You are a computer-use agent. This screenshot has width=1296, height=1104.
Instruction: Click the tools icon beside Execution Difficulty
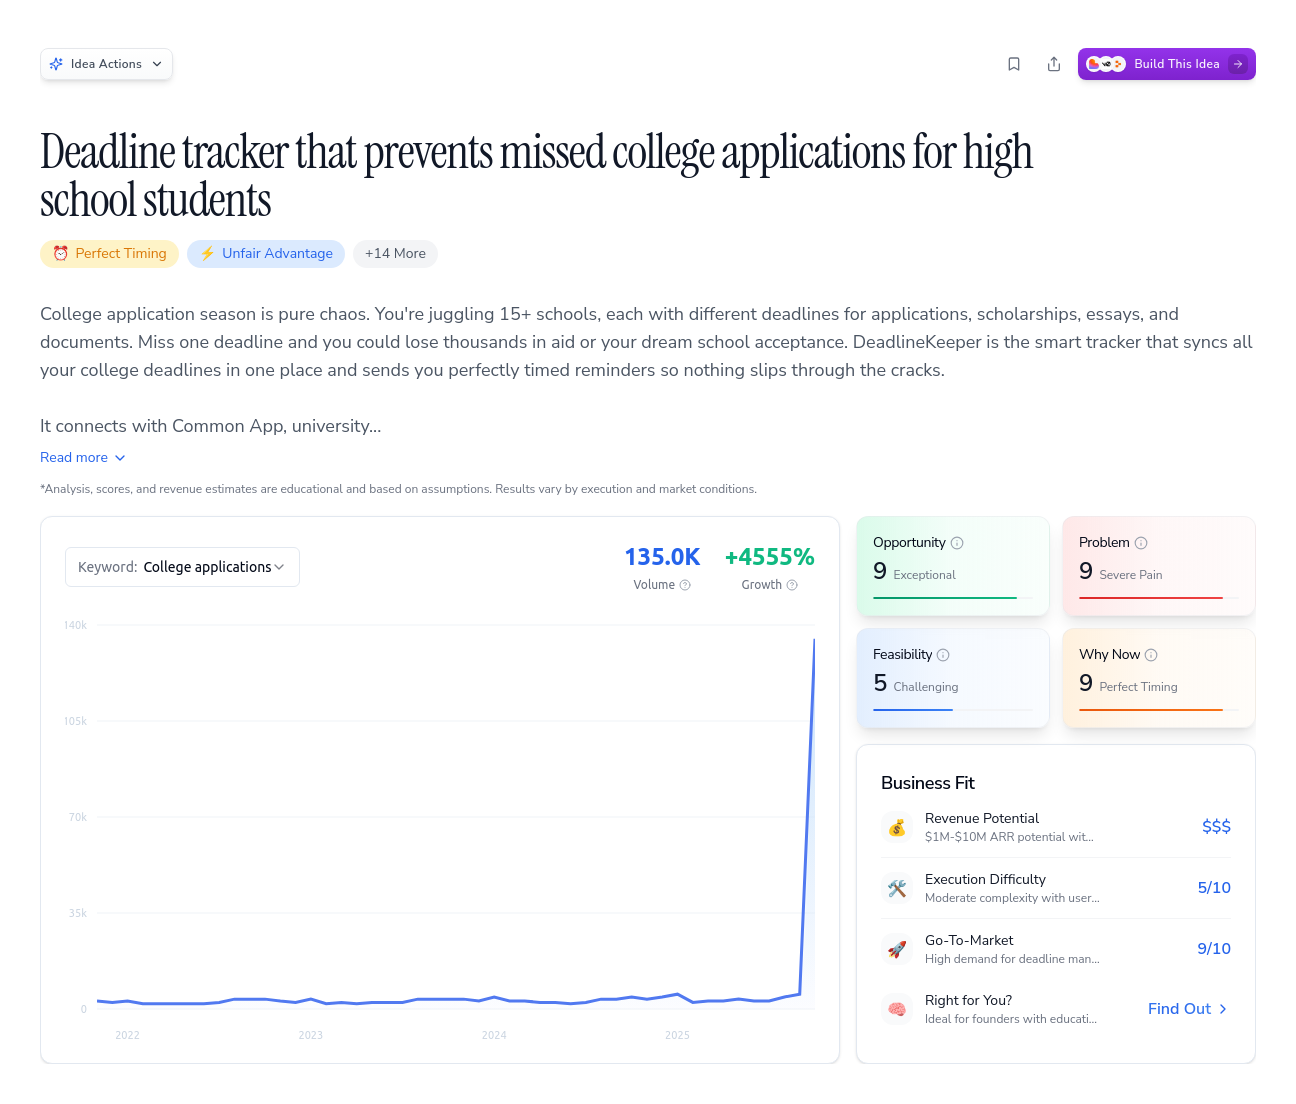(x=897, y=888)
